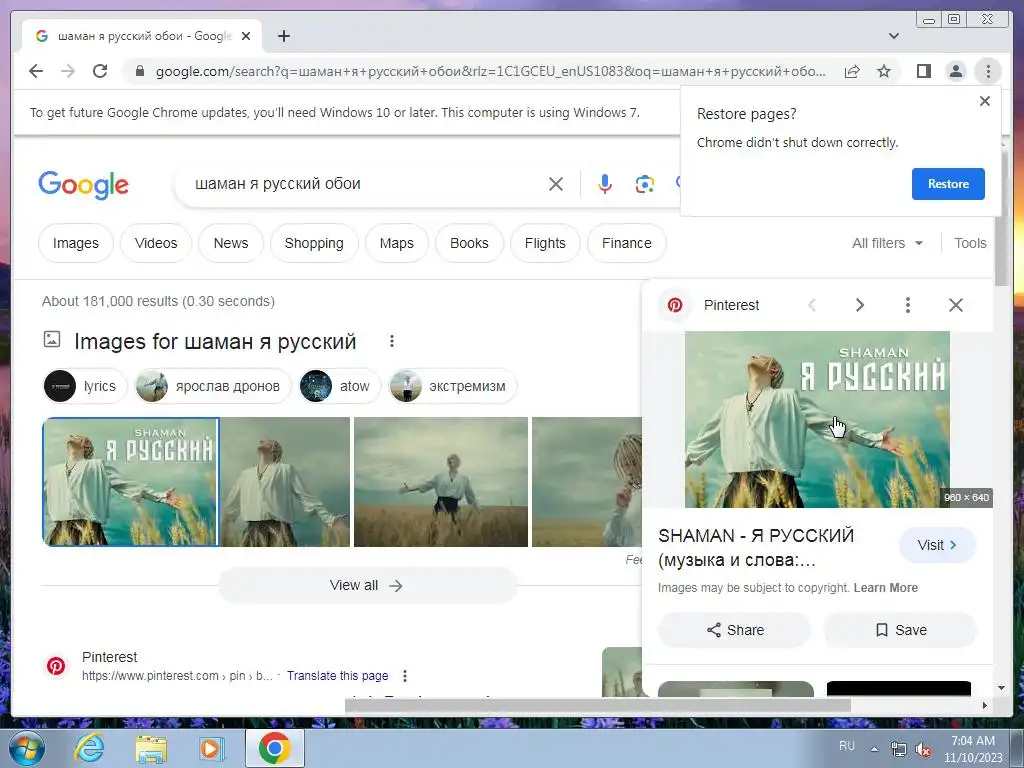This screenshot has height=768, width=1024.
Task: Open Windows Media Player in taskbar
Action: tap(212, 748)
